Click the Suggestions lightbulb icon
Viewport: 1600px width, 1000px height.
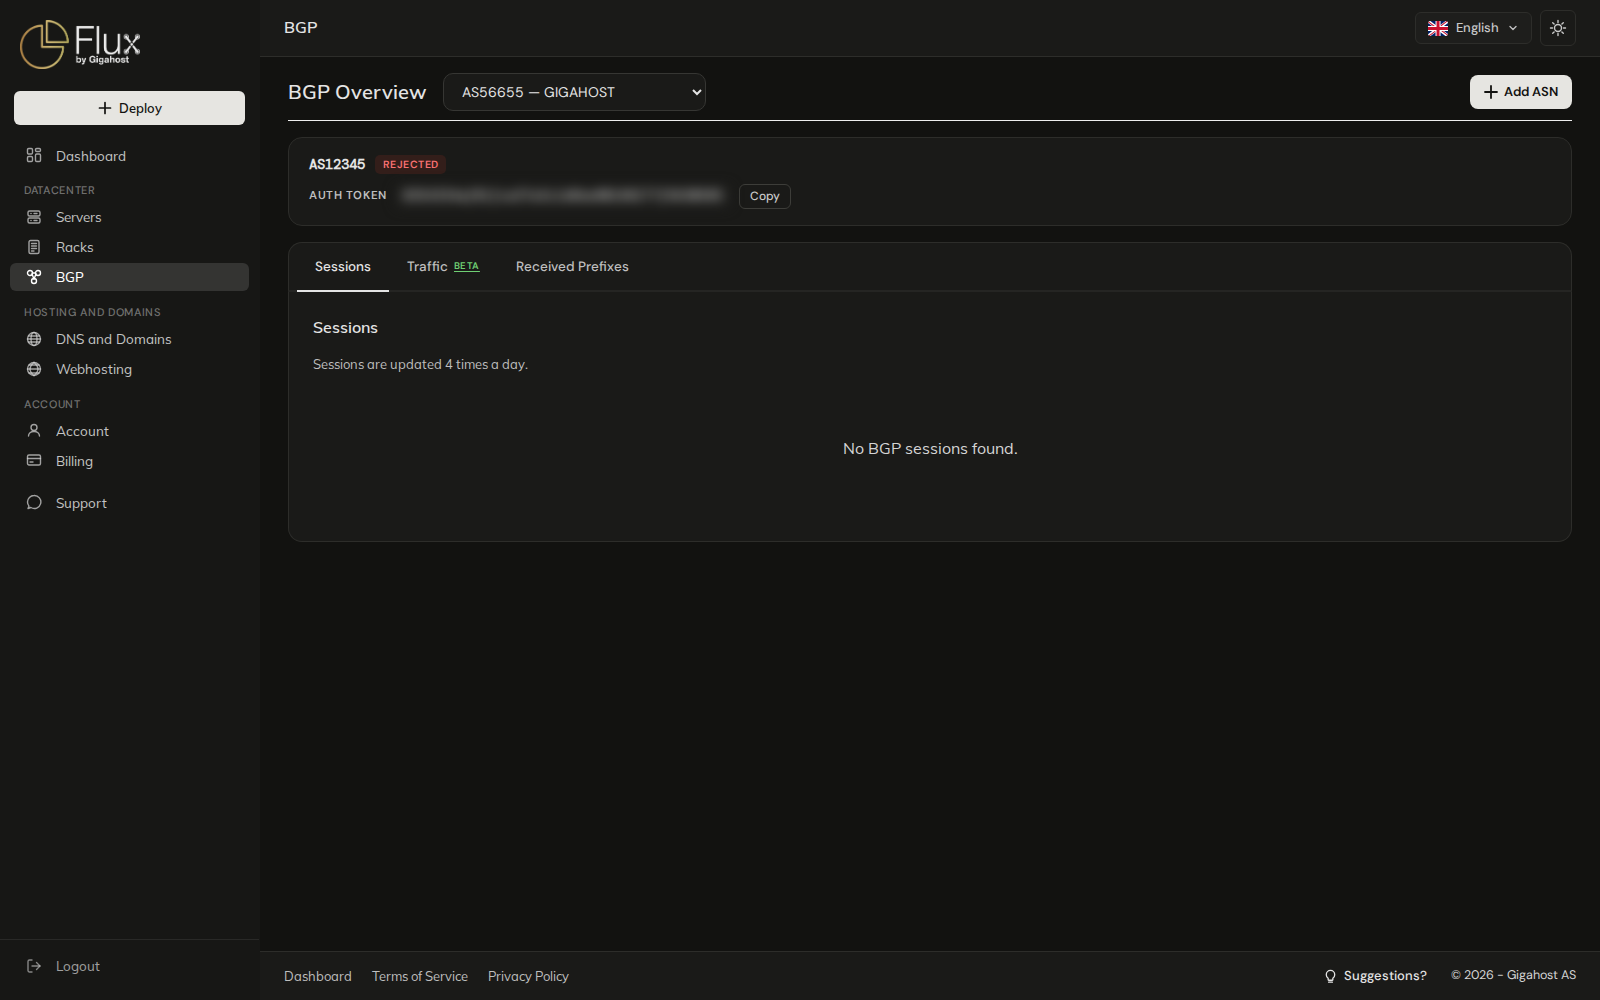1330,976
